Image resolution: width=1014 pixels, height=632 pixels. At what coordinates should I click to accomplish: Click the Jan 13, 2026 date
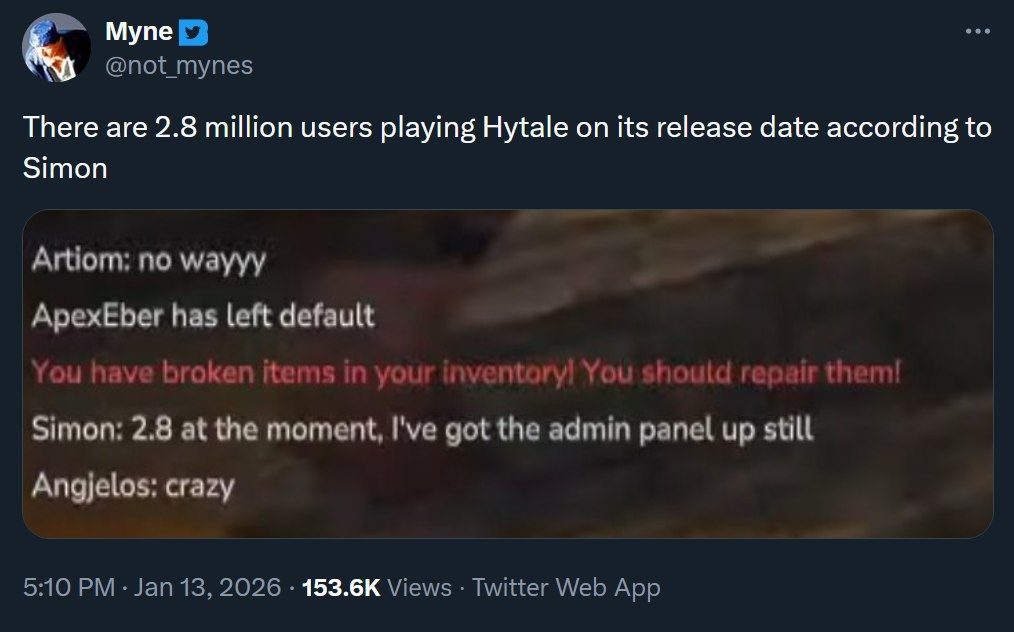(206, 588)
